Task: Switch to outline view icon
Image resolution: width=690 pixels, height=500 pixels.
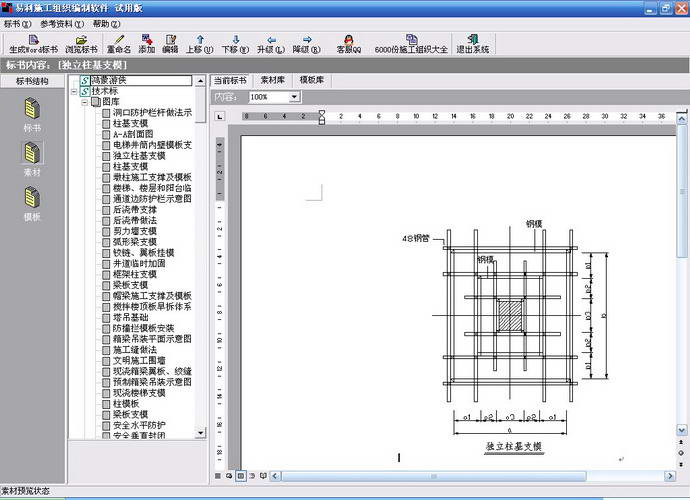Action: (252, 476)
